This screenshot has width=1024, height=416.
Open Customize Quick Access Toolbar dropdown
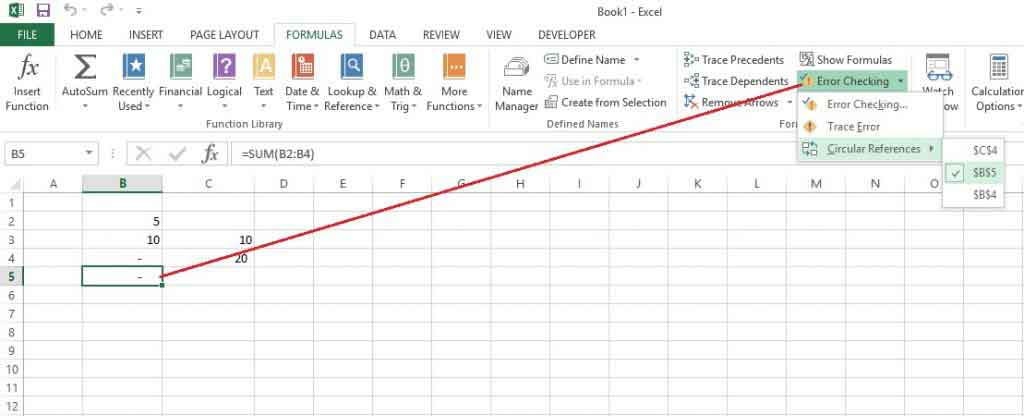[138, 12]
